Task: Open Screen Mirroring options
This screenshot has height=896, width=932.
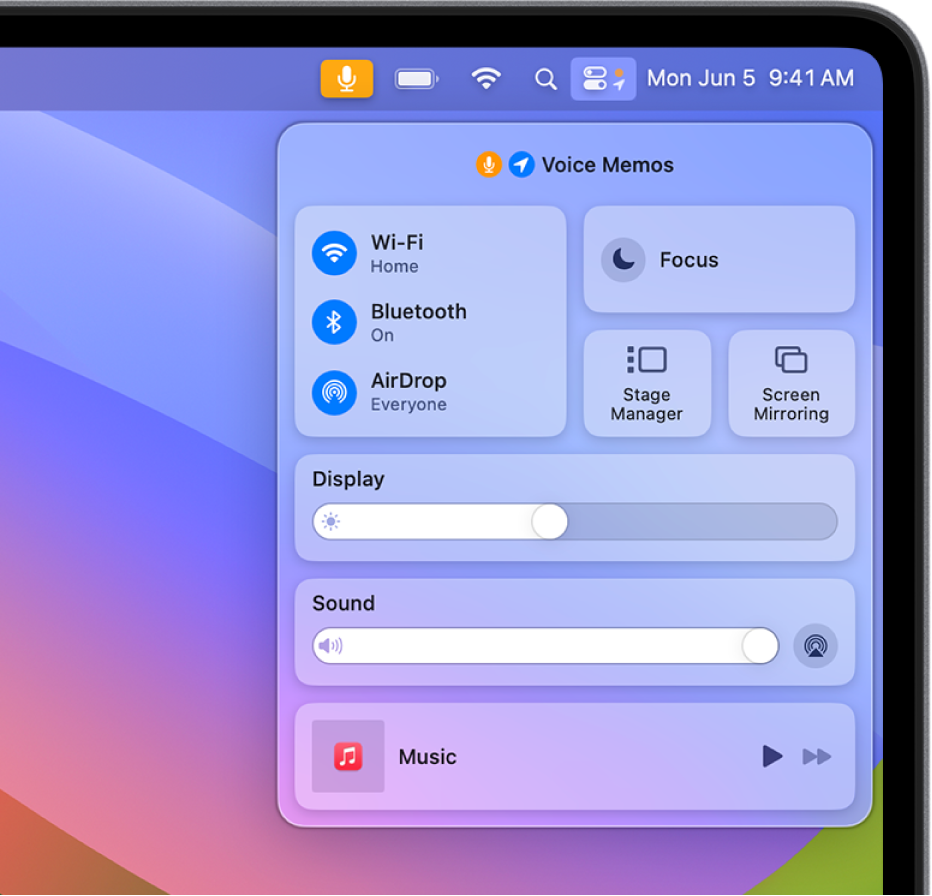Action: (791, 383)
